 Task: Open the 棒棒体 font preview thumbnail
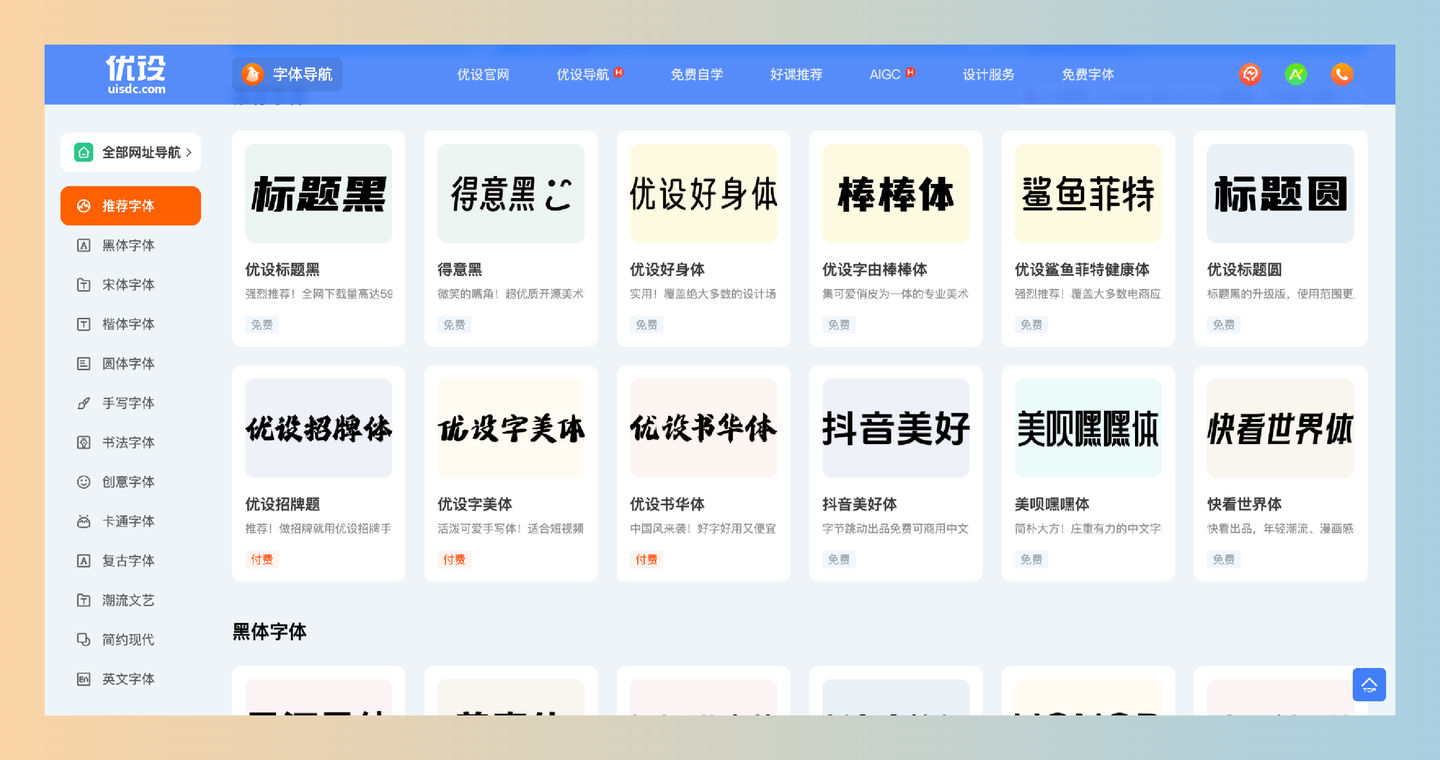(x=896, y=193)
